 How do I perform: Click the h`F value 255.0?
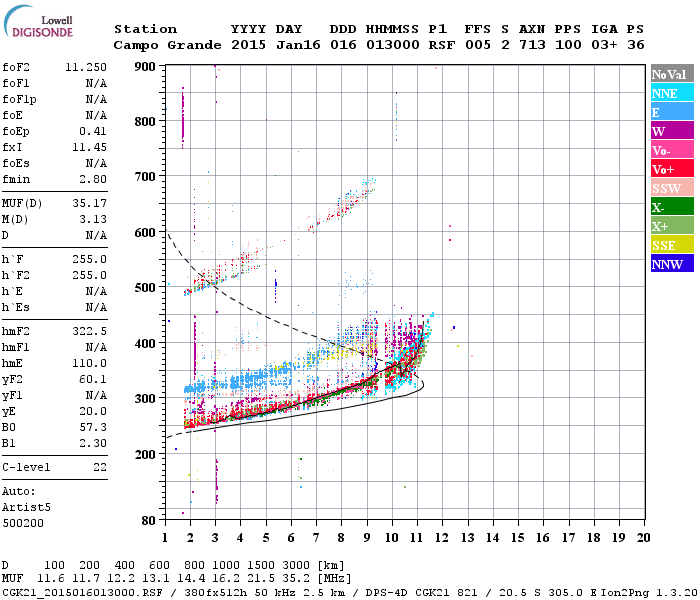89,259
